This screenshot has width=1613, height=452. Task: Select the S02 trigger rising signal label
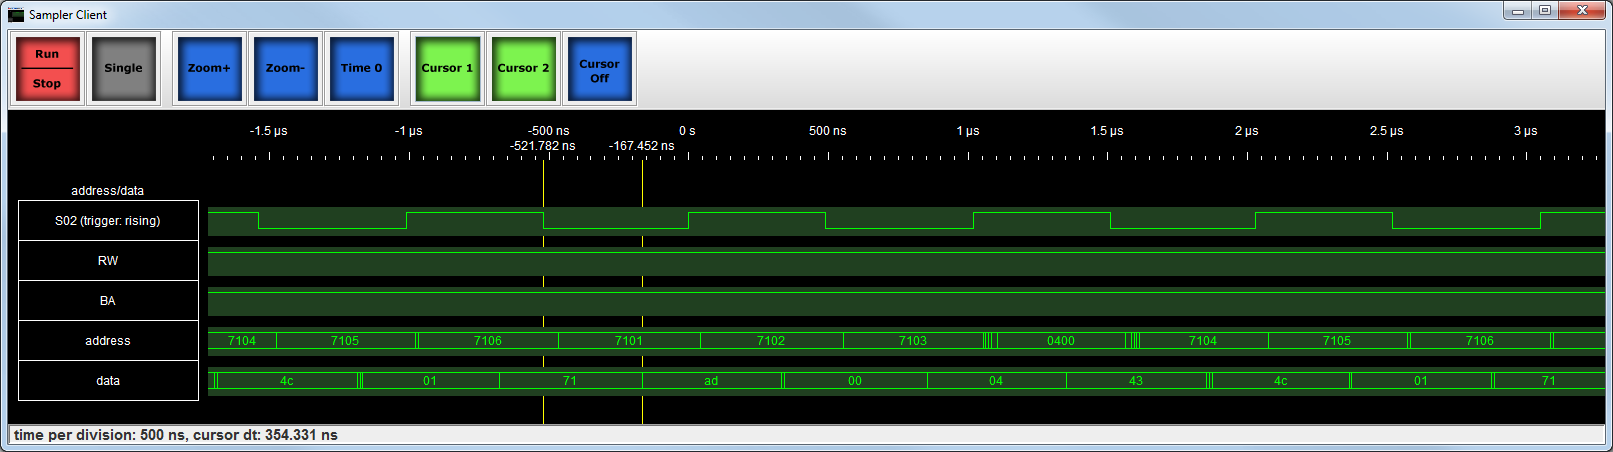[x=108, y=221]
